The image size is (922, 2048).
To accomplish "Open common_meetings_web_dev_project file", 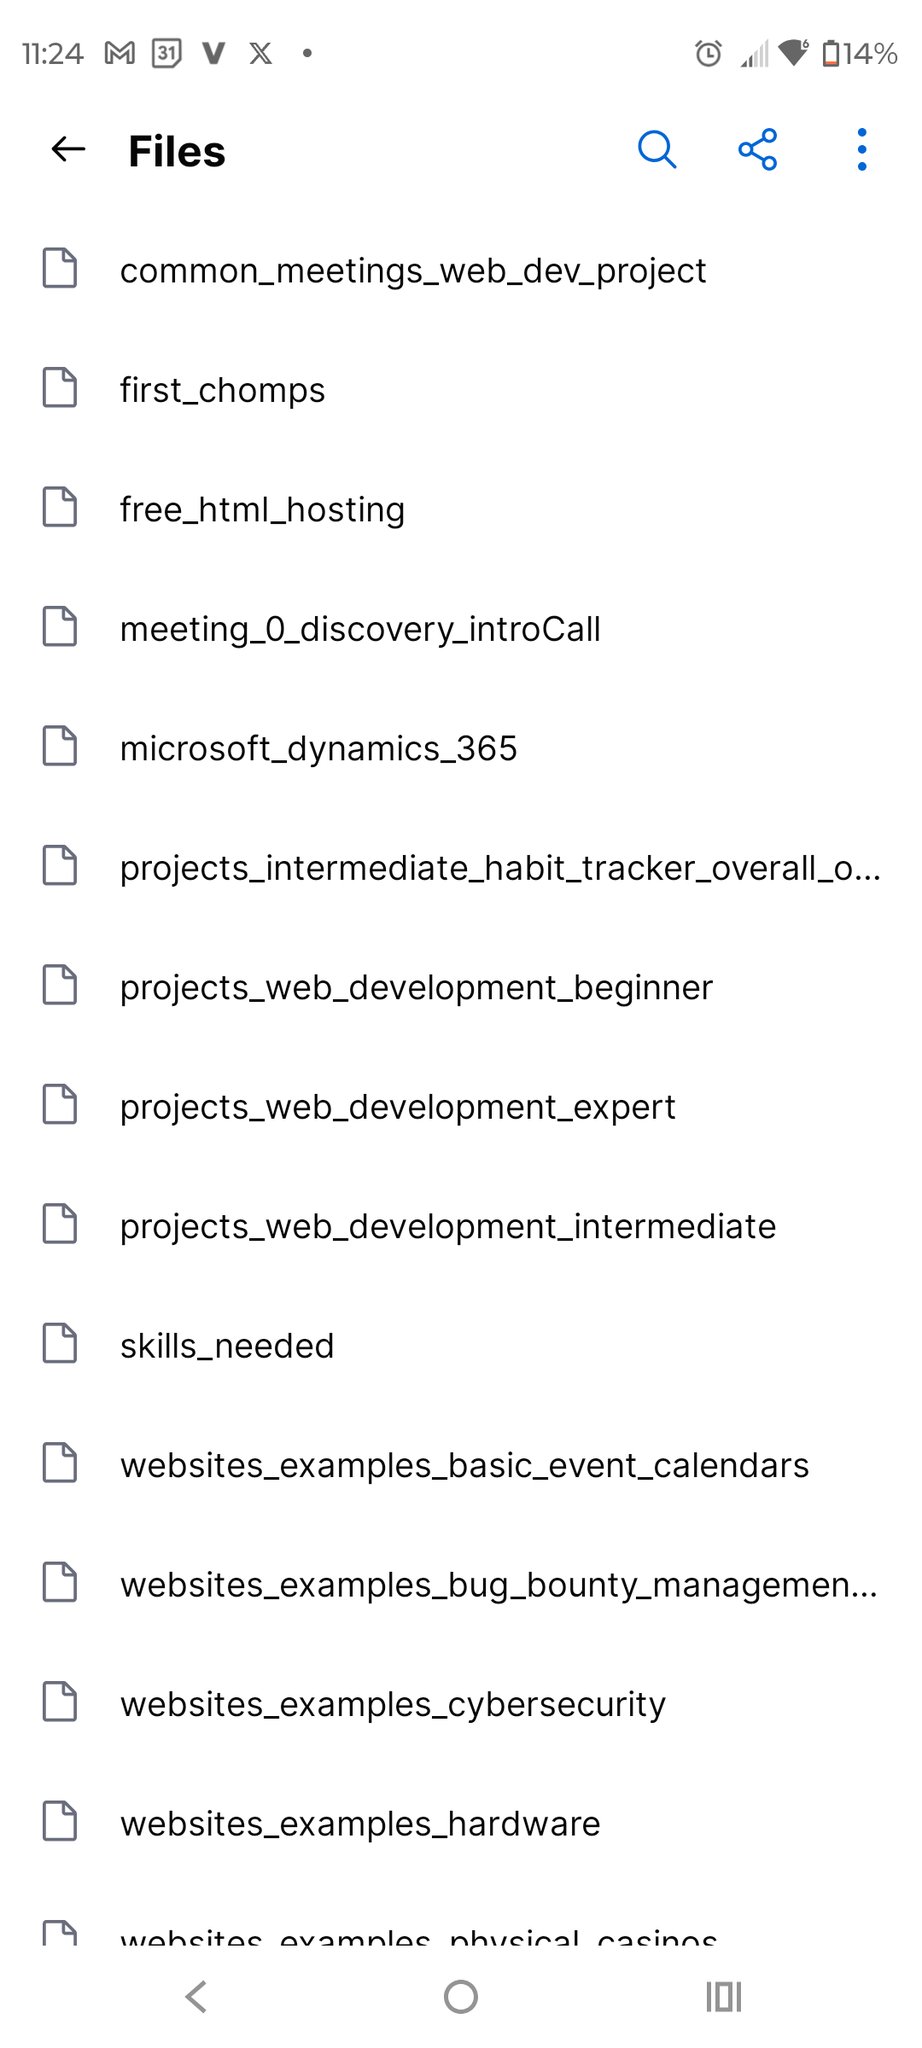I will point(412,270).
